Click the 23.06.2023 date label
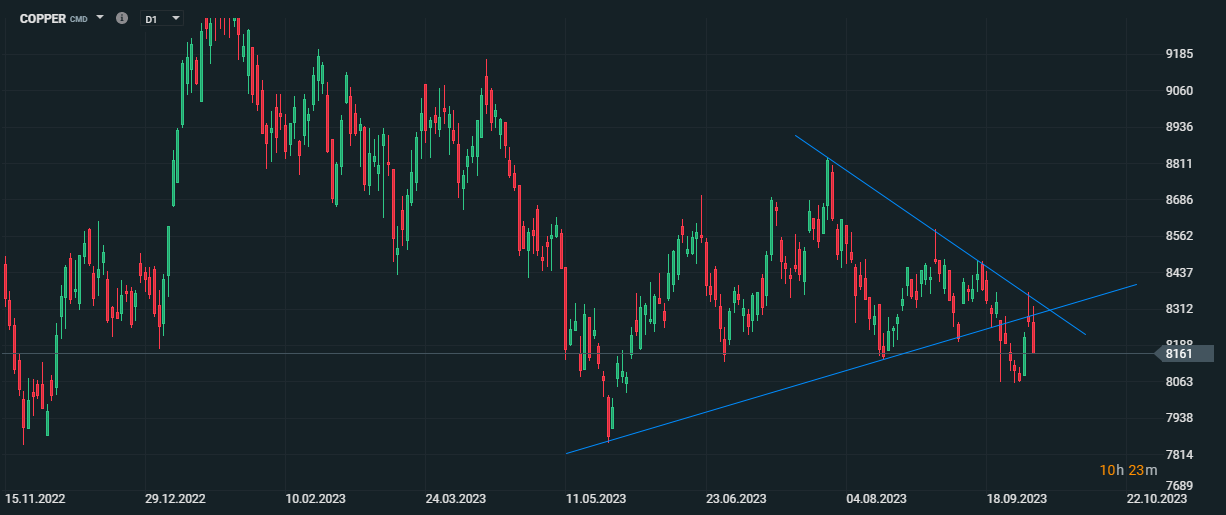This screenshot has height=515, width=1226. [x=736, y=498]
